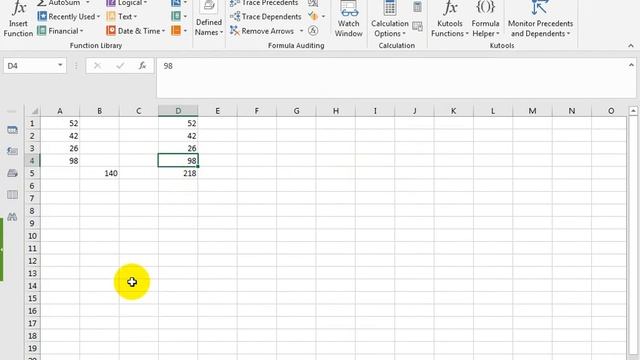Open the Math & Trig functions icon
The height and width of the screenshot is (360, 640).
click(x=179, y=17)
